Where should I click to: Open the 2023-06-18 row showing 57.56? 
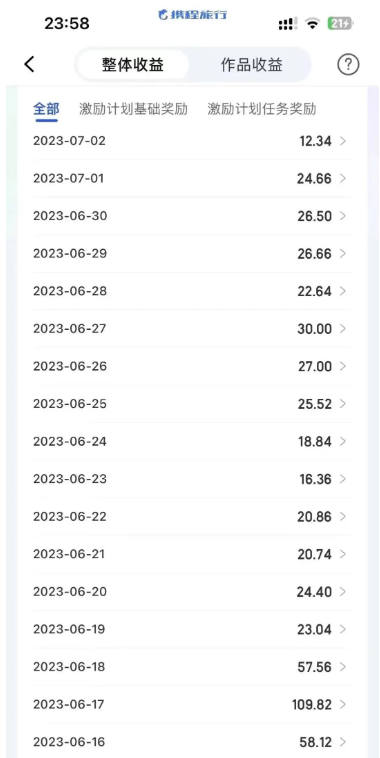click(x=192, y=667)
